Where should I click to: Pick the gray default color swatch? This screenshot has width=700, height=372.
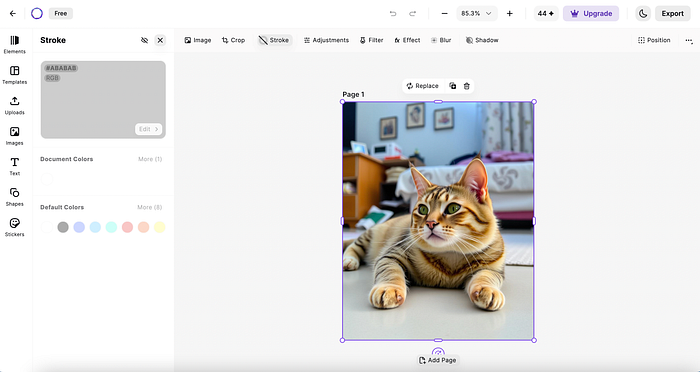(x=63, y=227)
